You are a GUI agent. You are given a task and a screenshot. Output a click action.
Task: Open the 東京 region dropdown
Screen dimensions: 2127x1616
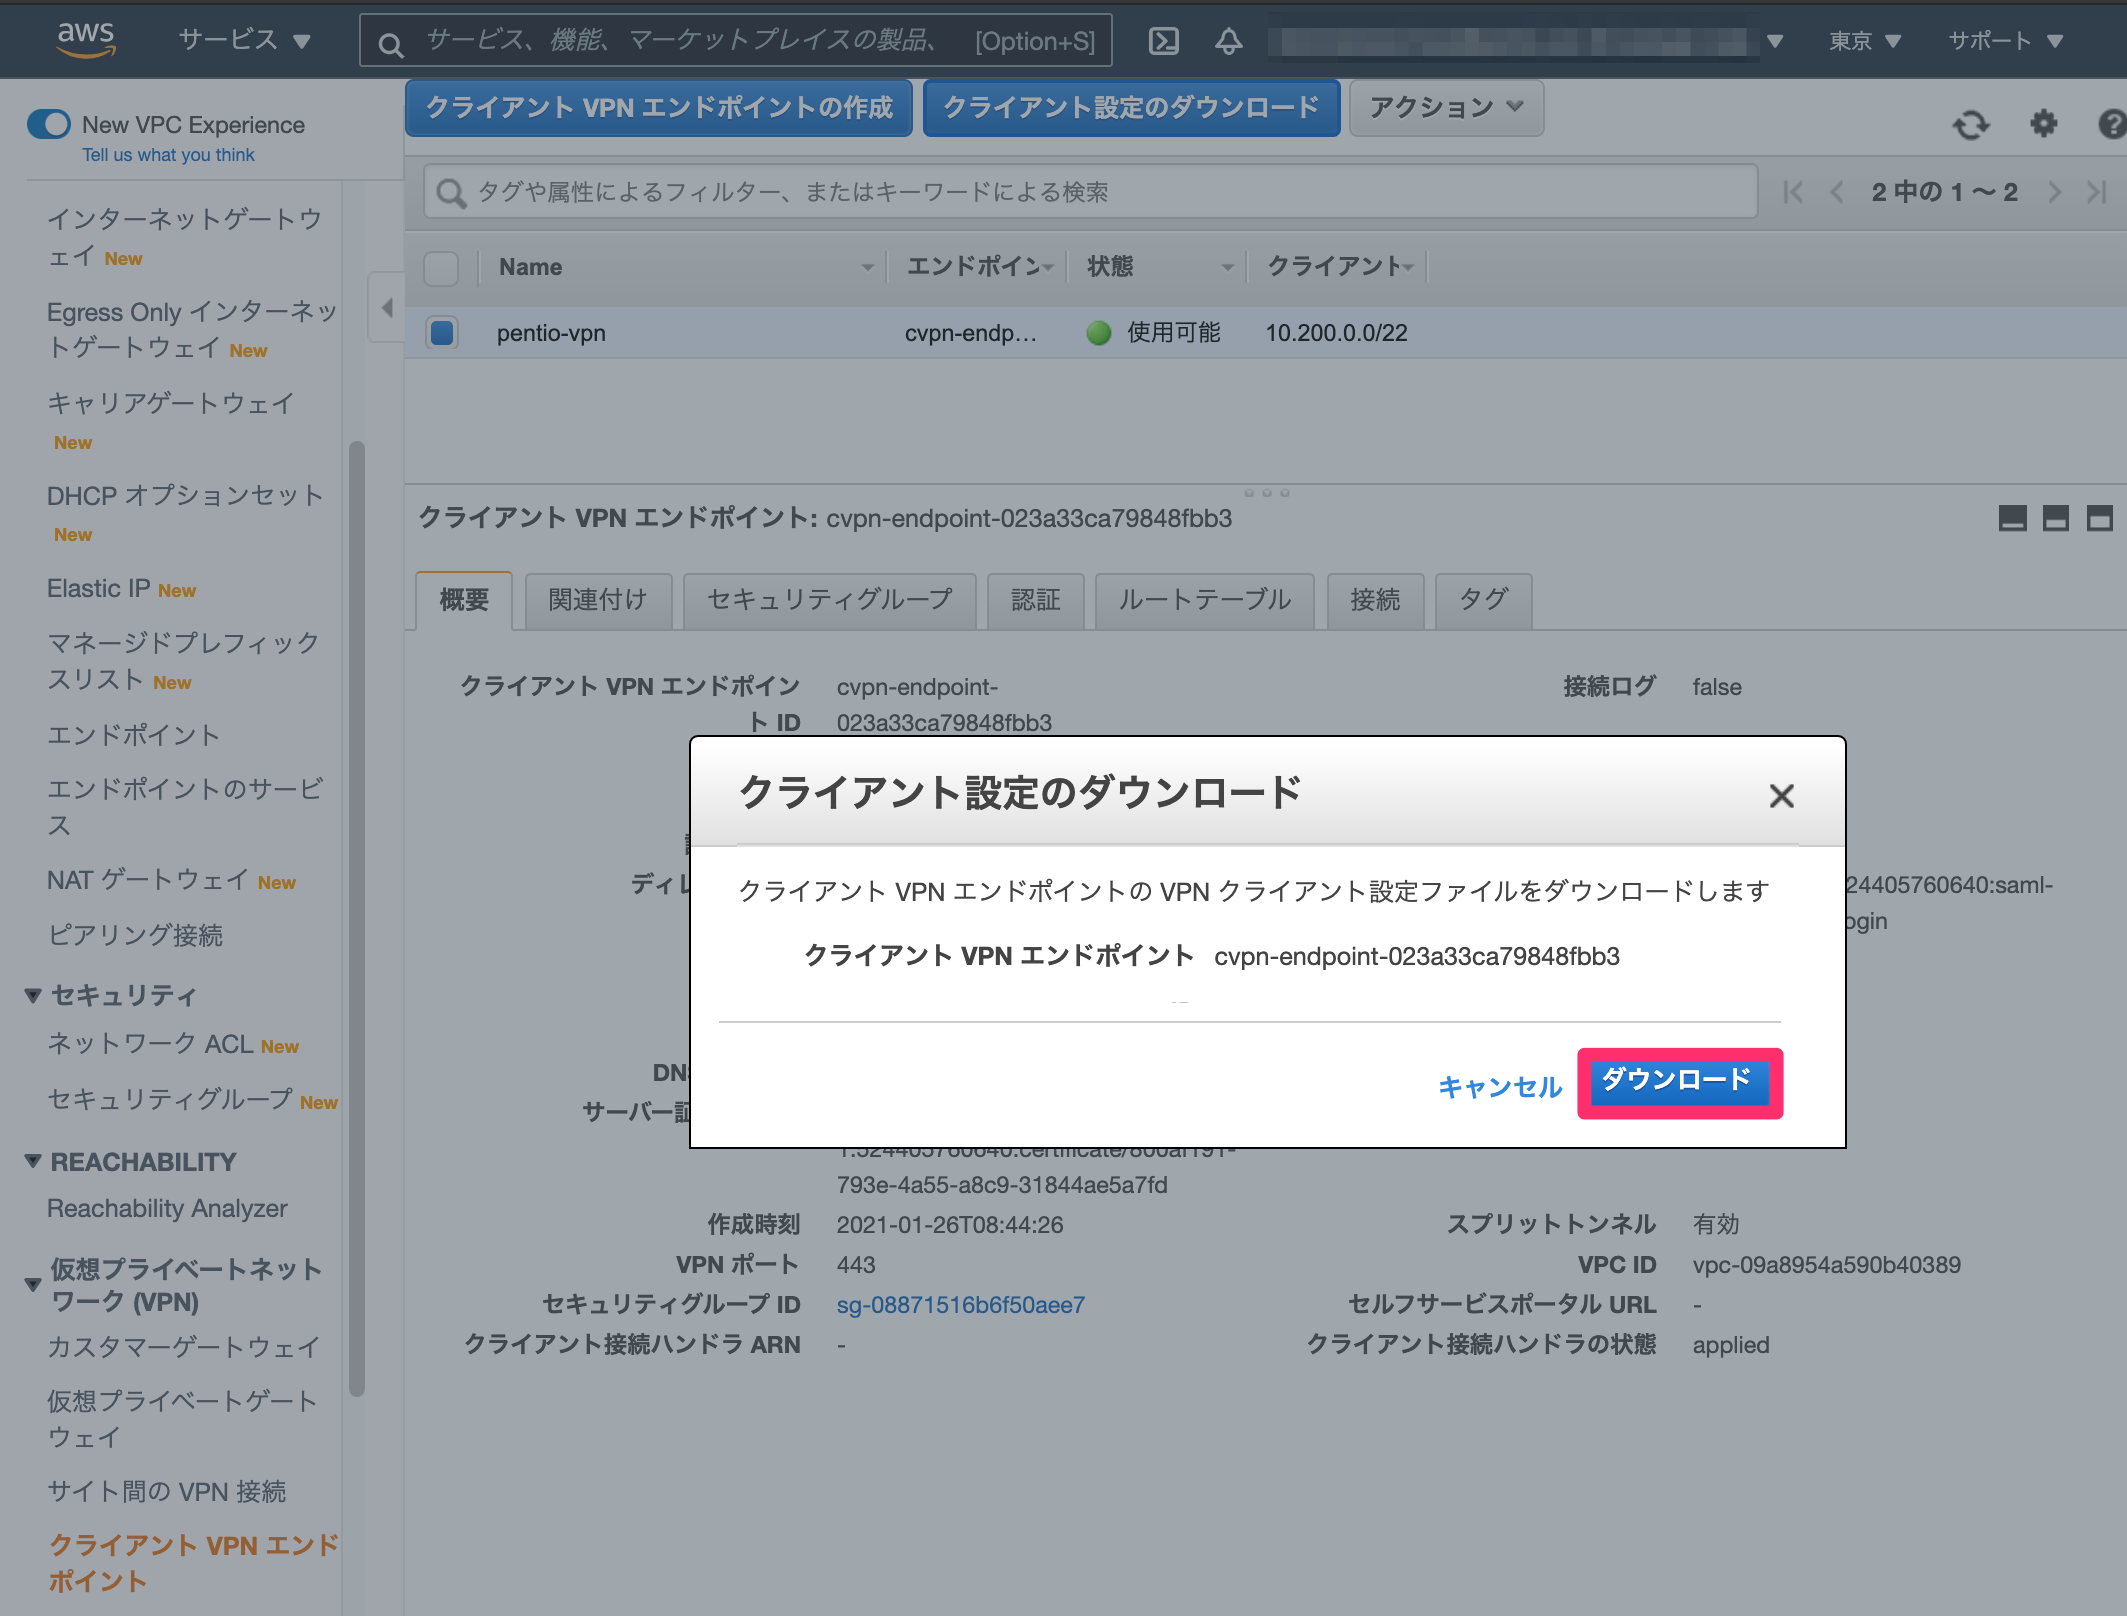(x=1864, y=41)
